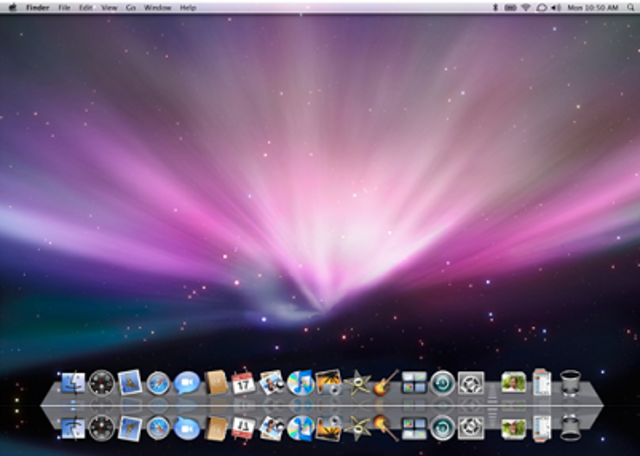This screenshot has height=456, width=640.
Task: Click the Mon 10:50 AM clock
Action: pyautogui.click(x=593, y=7)
